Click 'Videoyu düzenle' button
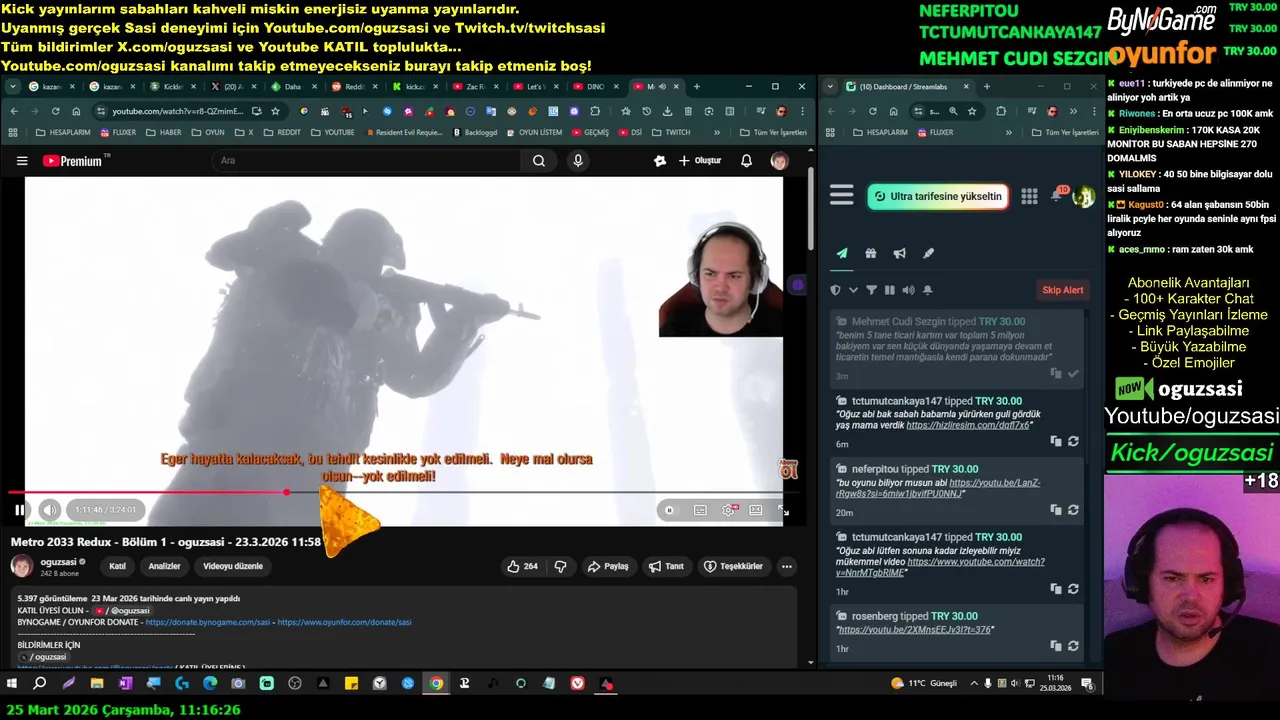The image size is (1280, 720). point(233,566)
